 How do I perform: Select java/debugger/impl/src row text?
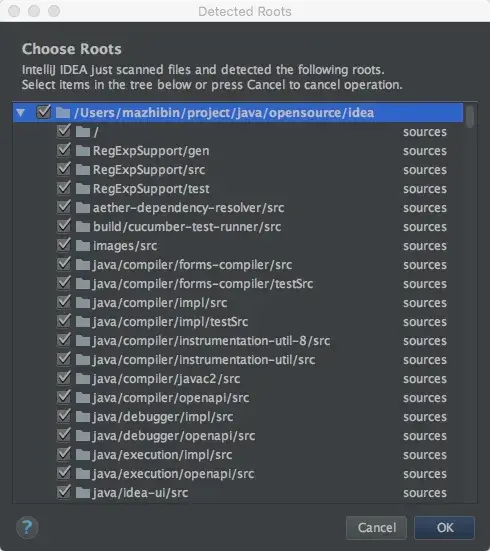point(163,417)
